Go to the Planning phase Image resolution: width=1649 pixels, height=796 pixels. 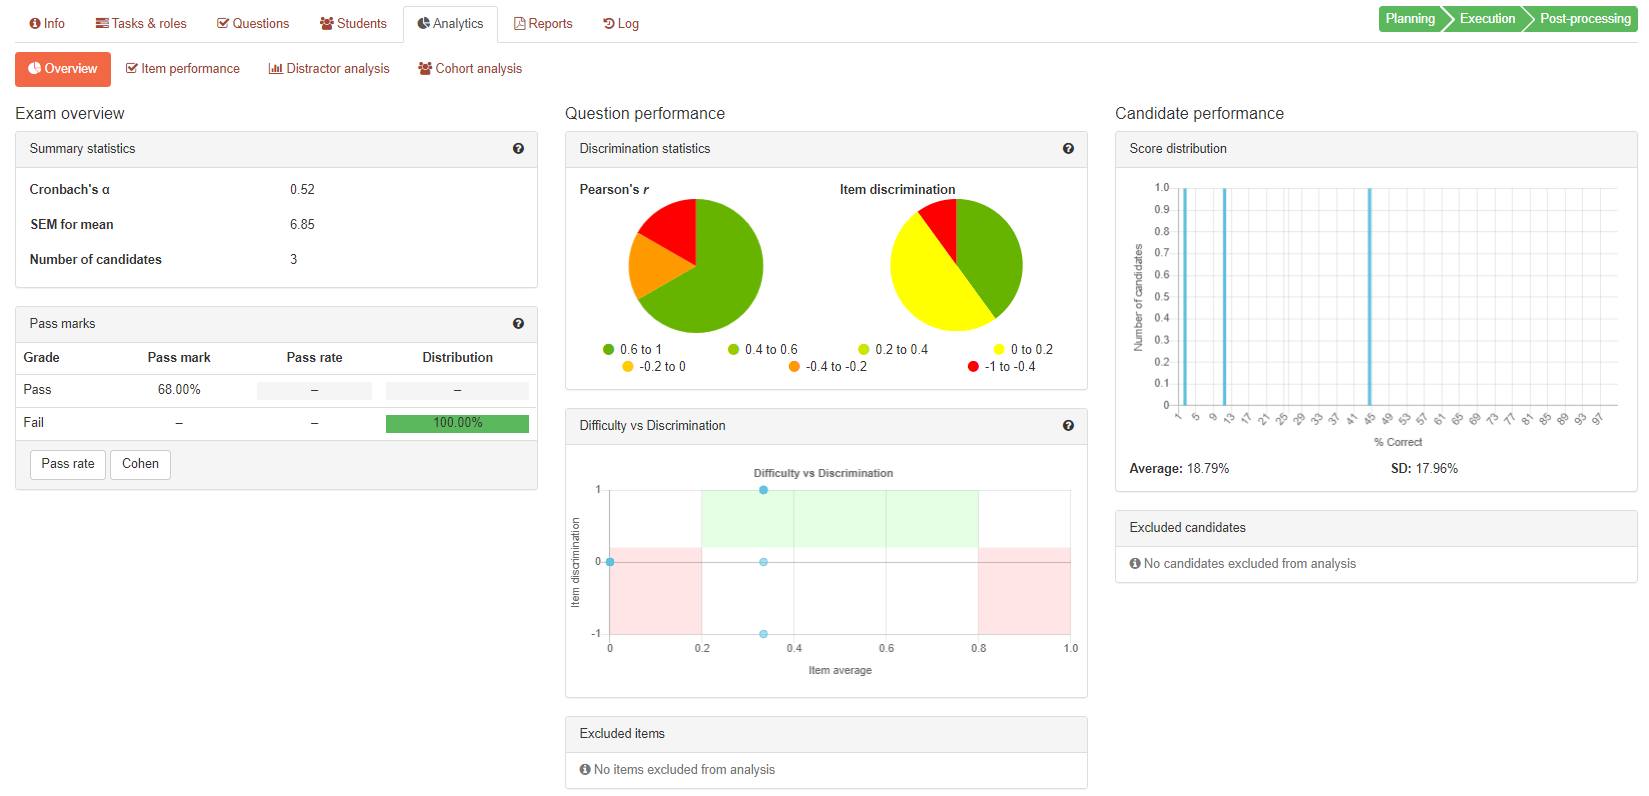pyautogui.click(x=1410, y=19)
